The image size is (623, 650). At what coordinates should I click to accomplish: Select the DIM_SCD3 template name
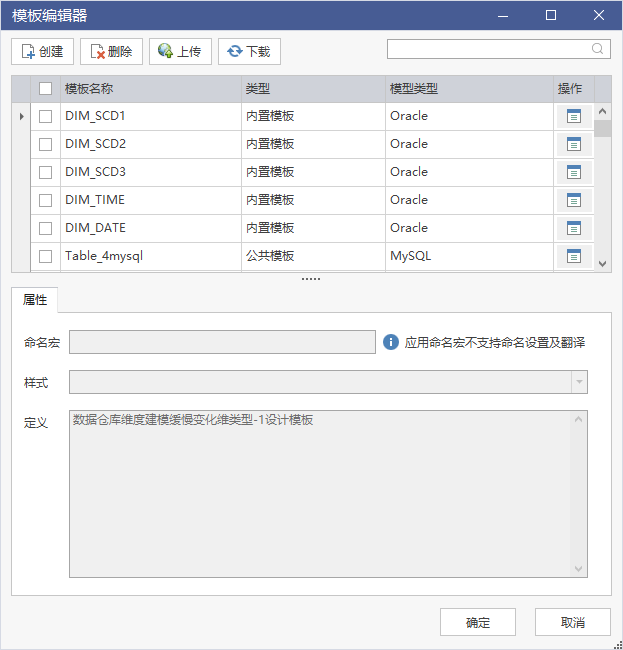[95, 172]
